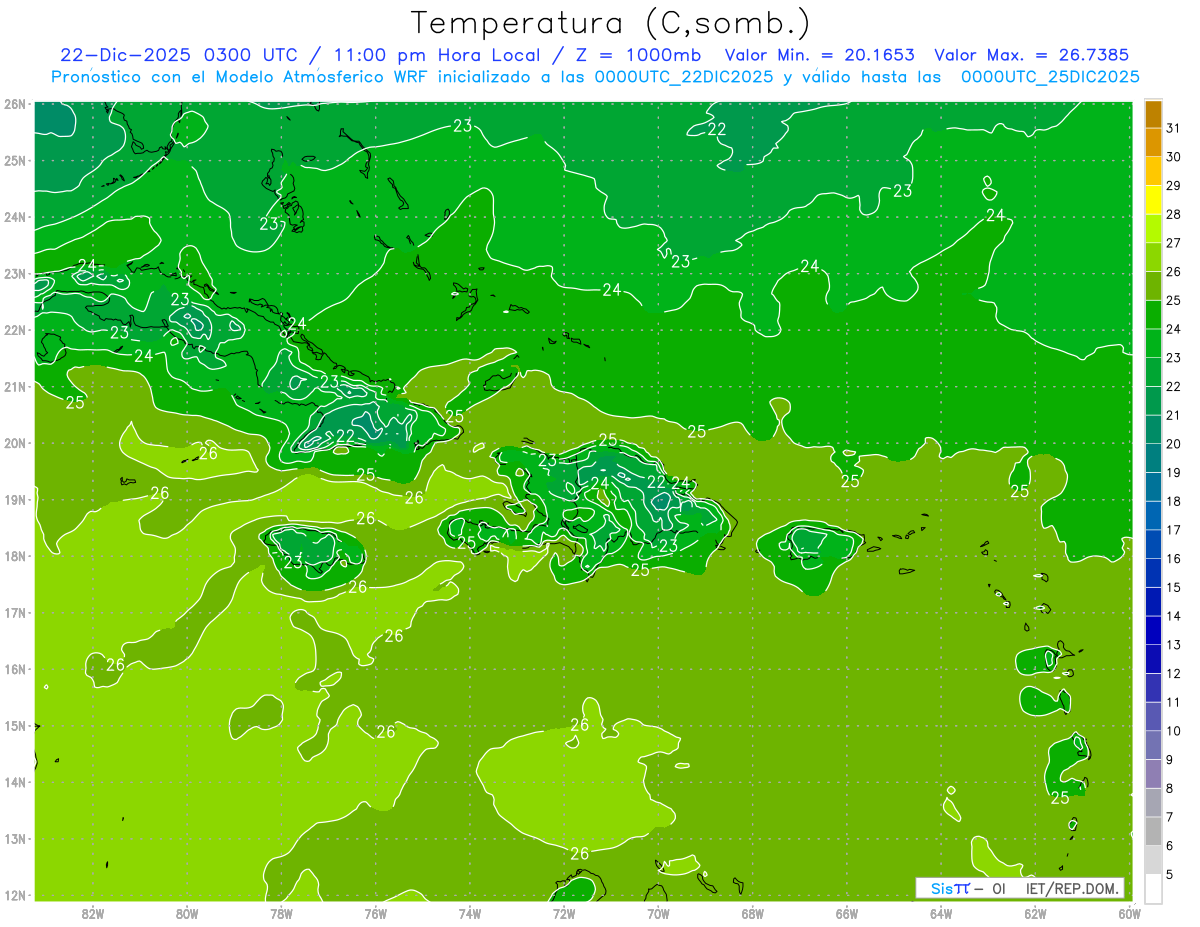Click the colorbar label '5'
This screenshot has width=1200, height=927.
click(1170, 874)
